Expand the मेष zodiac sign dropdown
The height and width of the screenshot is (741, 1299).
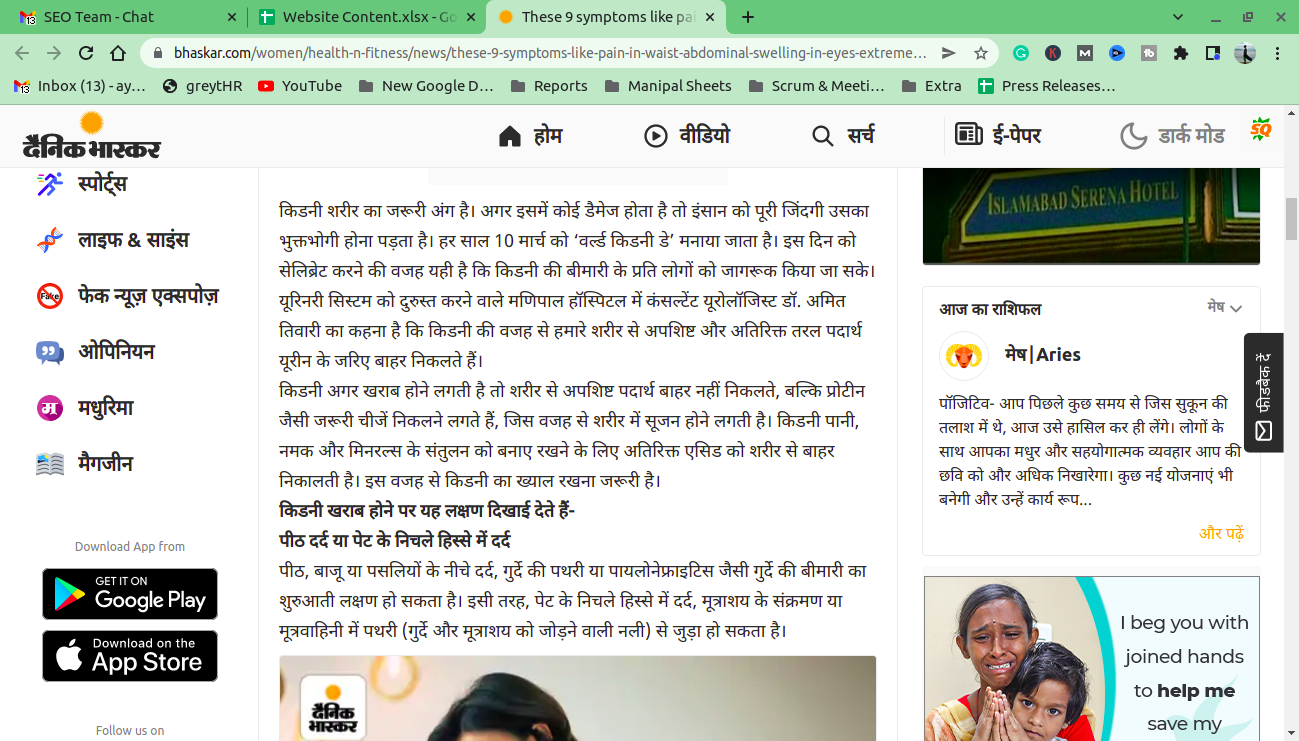[1224, 308]
